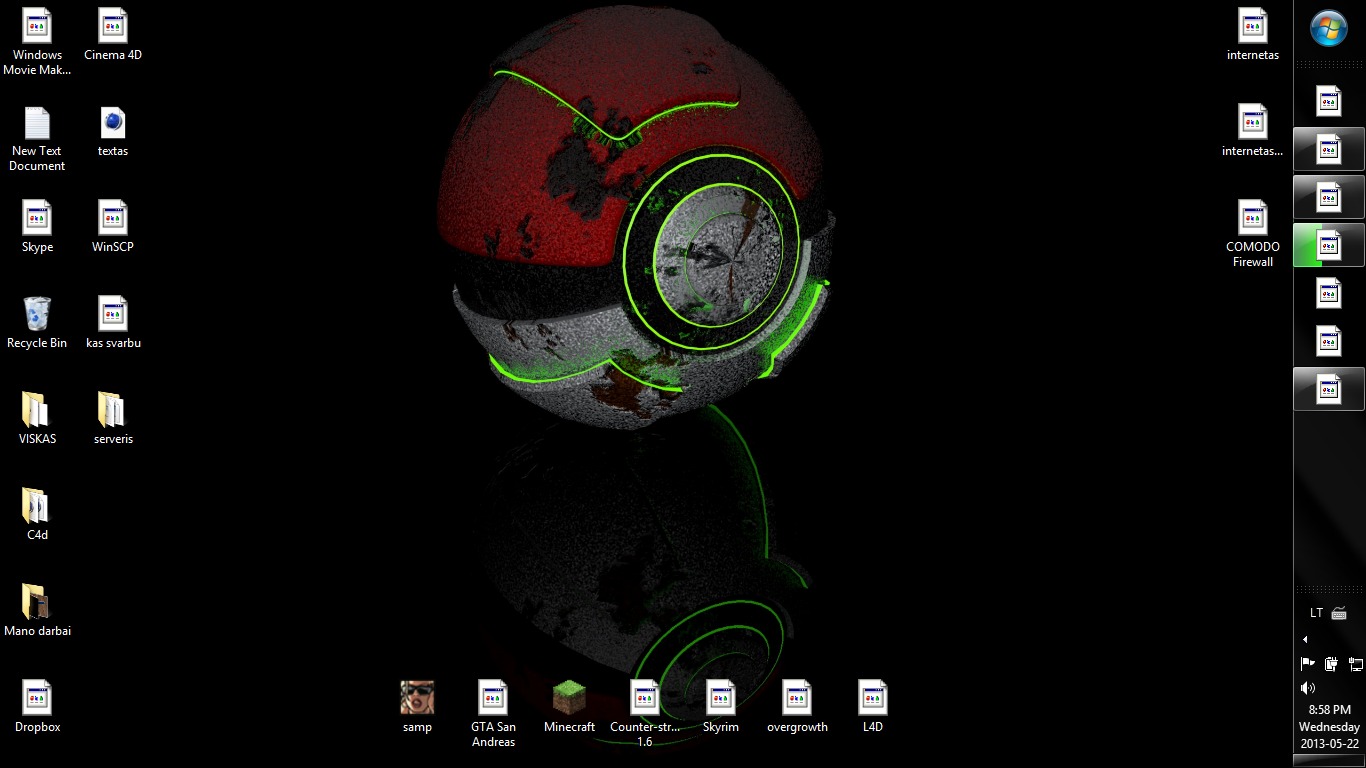Select the GTA San Andreas shortcut
This screenshot has height=768, width=1366.
493,714
